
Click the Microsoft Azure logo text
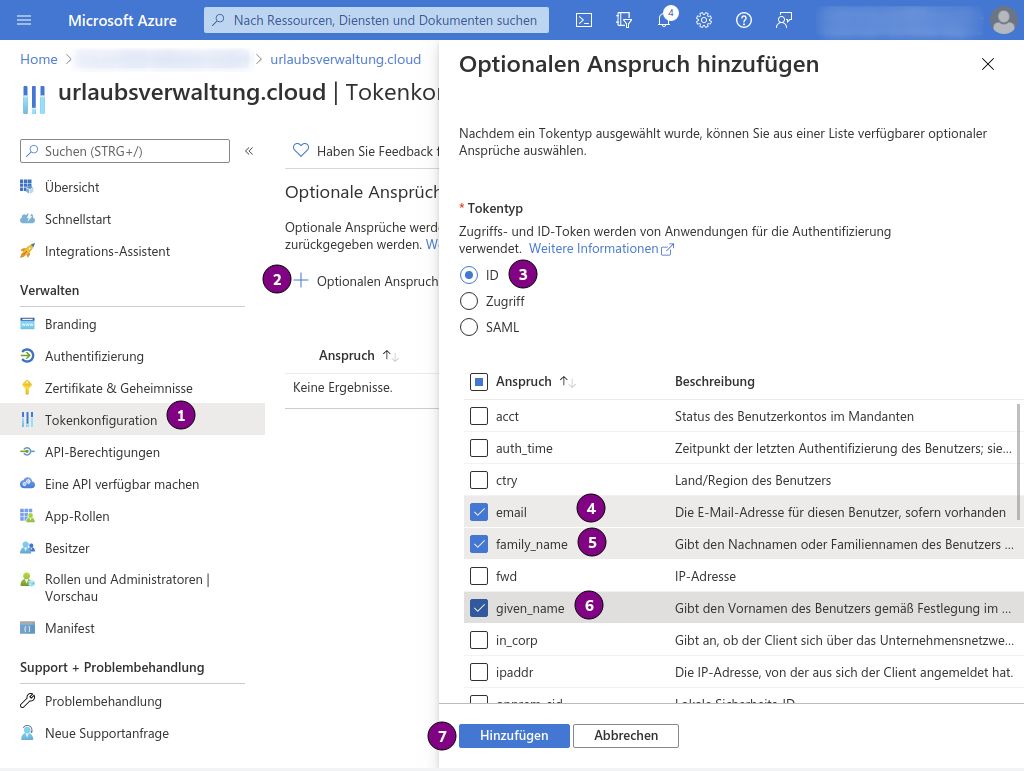coord(122,20)
